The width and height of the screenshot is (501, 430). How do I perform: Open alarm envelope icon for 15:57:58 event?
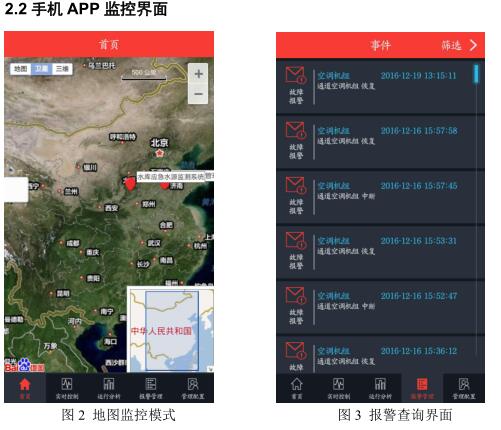click(x=296, y=130)
